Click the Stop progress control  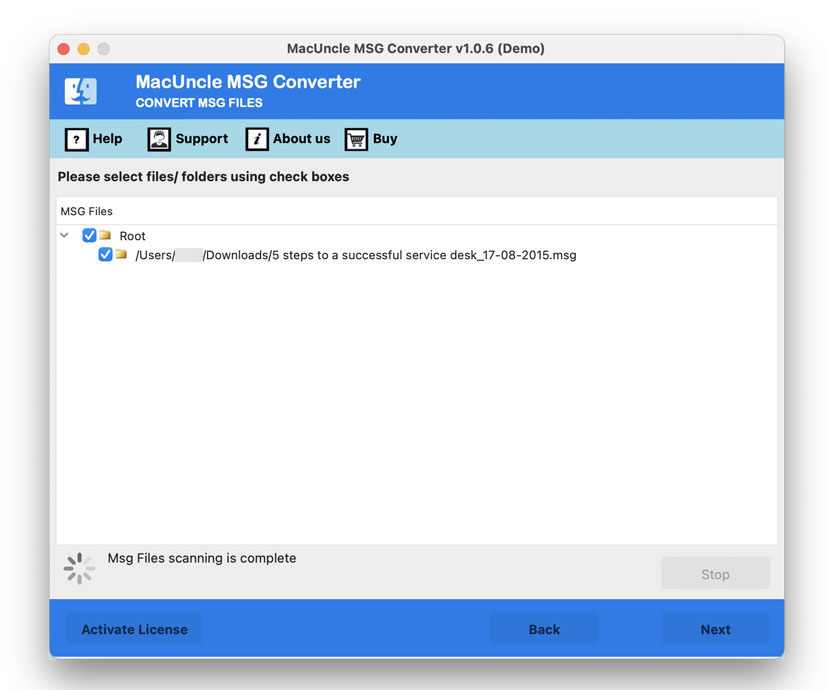(715, 573)
